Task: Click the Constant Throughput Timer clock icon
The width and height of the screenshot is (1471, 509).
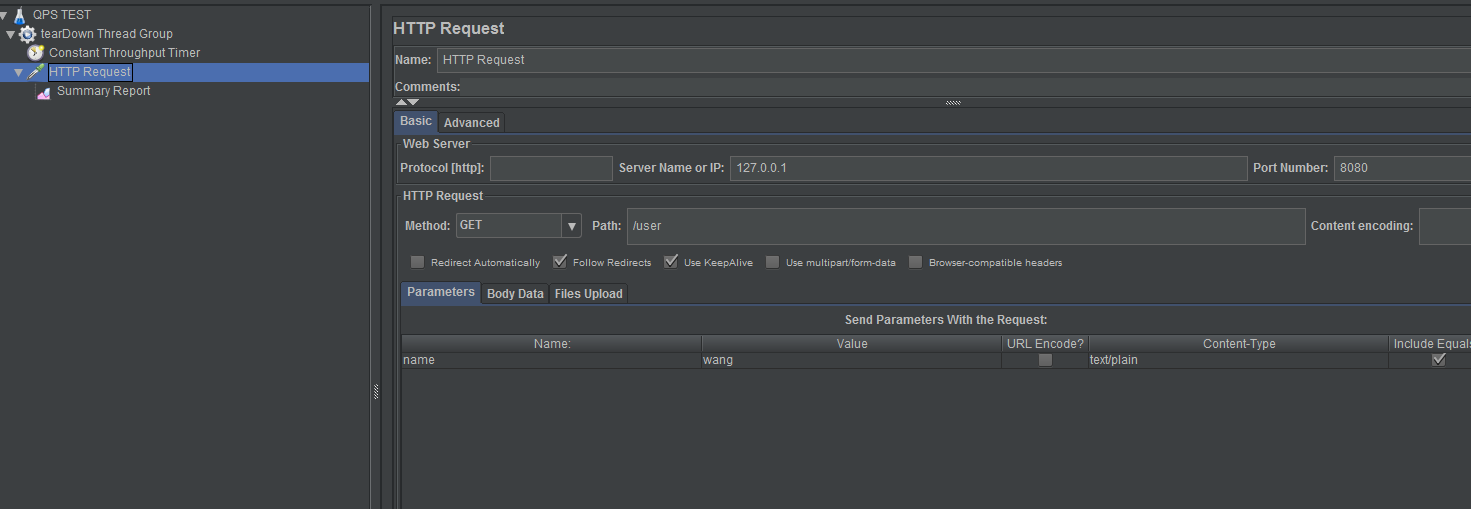Action: pyautogui.click(x=36, y=53)
